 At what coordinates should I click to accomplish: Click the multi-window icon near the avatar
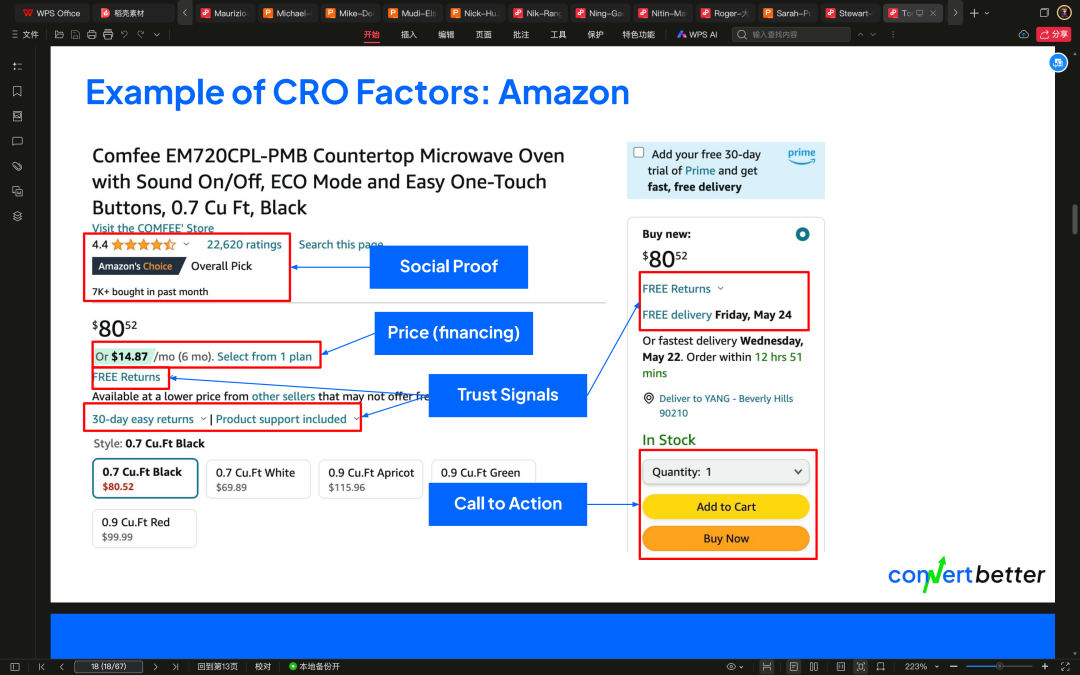pos(1044,13)
